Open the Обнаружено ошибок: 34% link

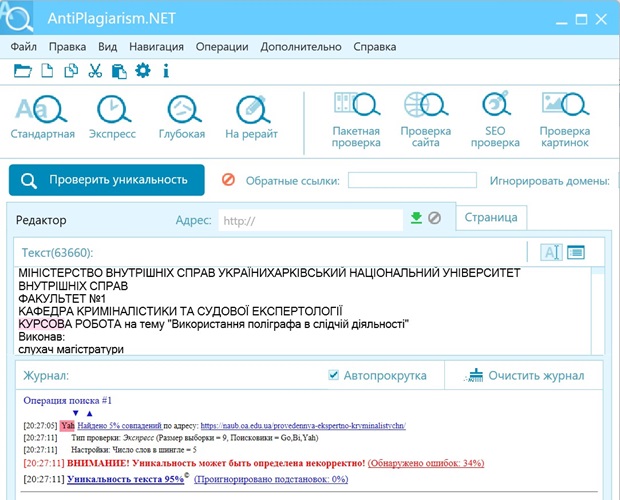pos(426,463)
